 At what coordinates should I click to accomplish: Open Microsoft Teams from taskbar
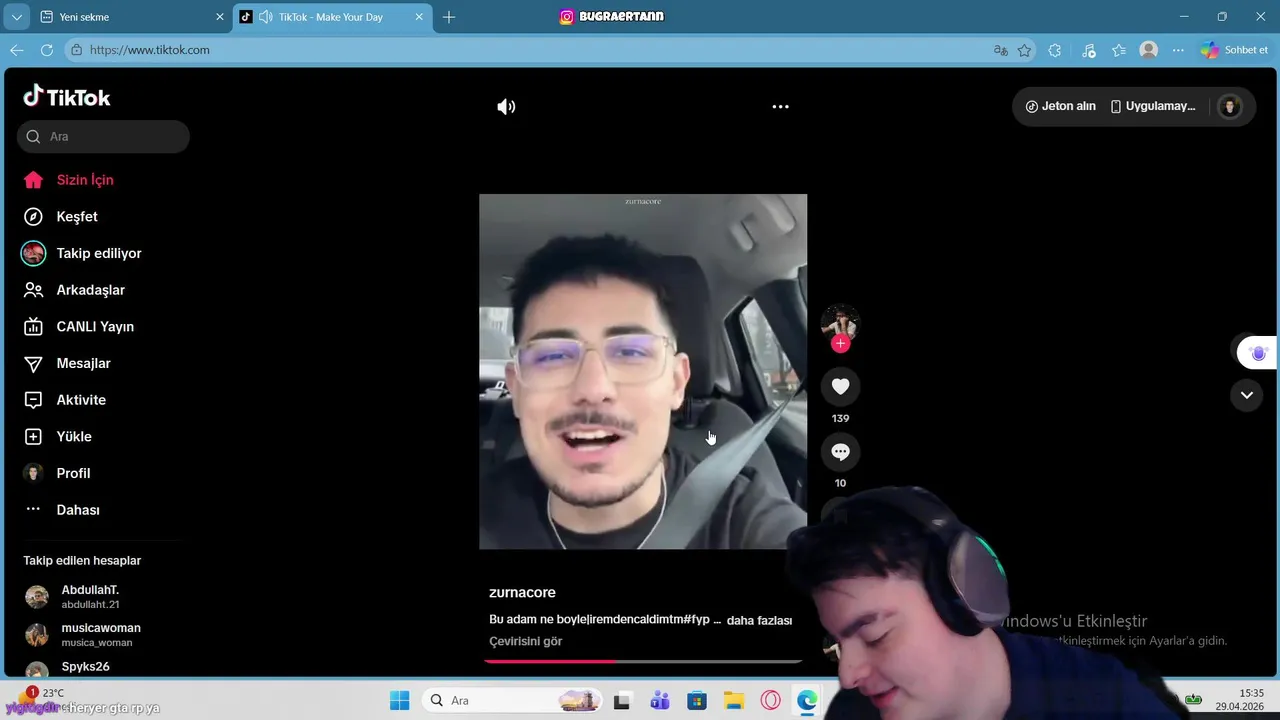tap(659, 700)
